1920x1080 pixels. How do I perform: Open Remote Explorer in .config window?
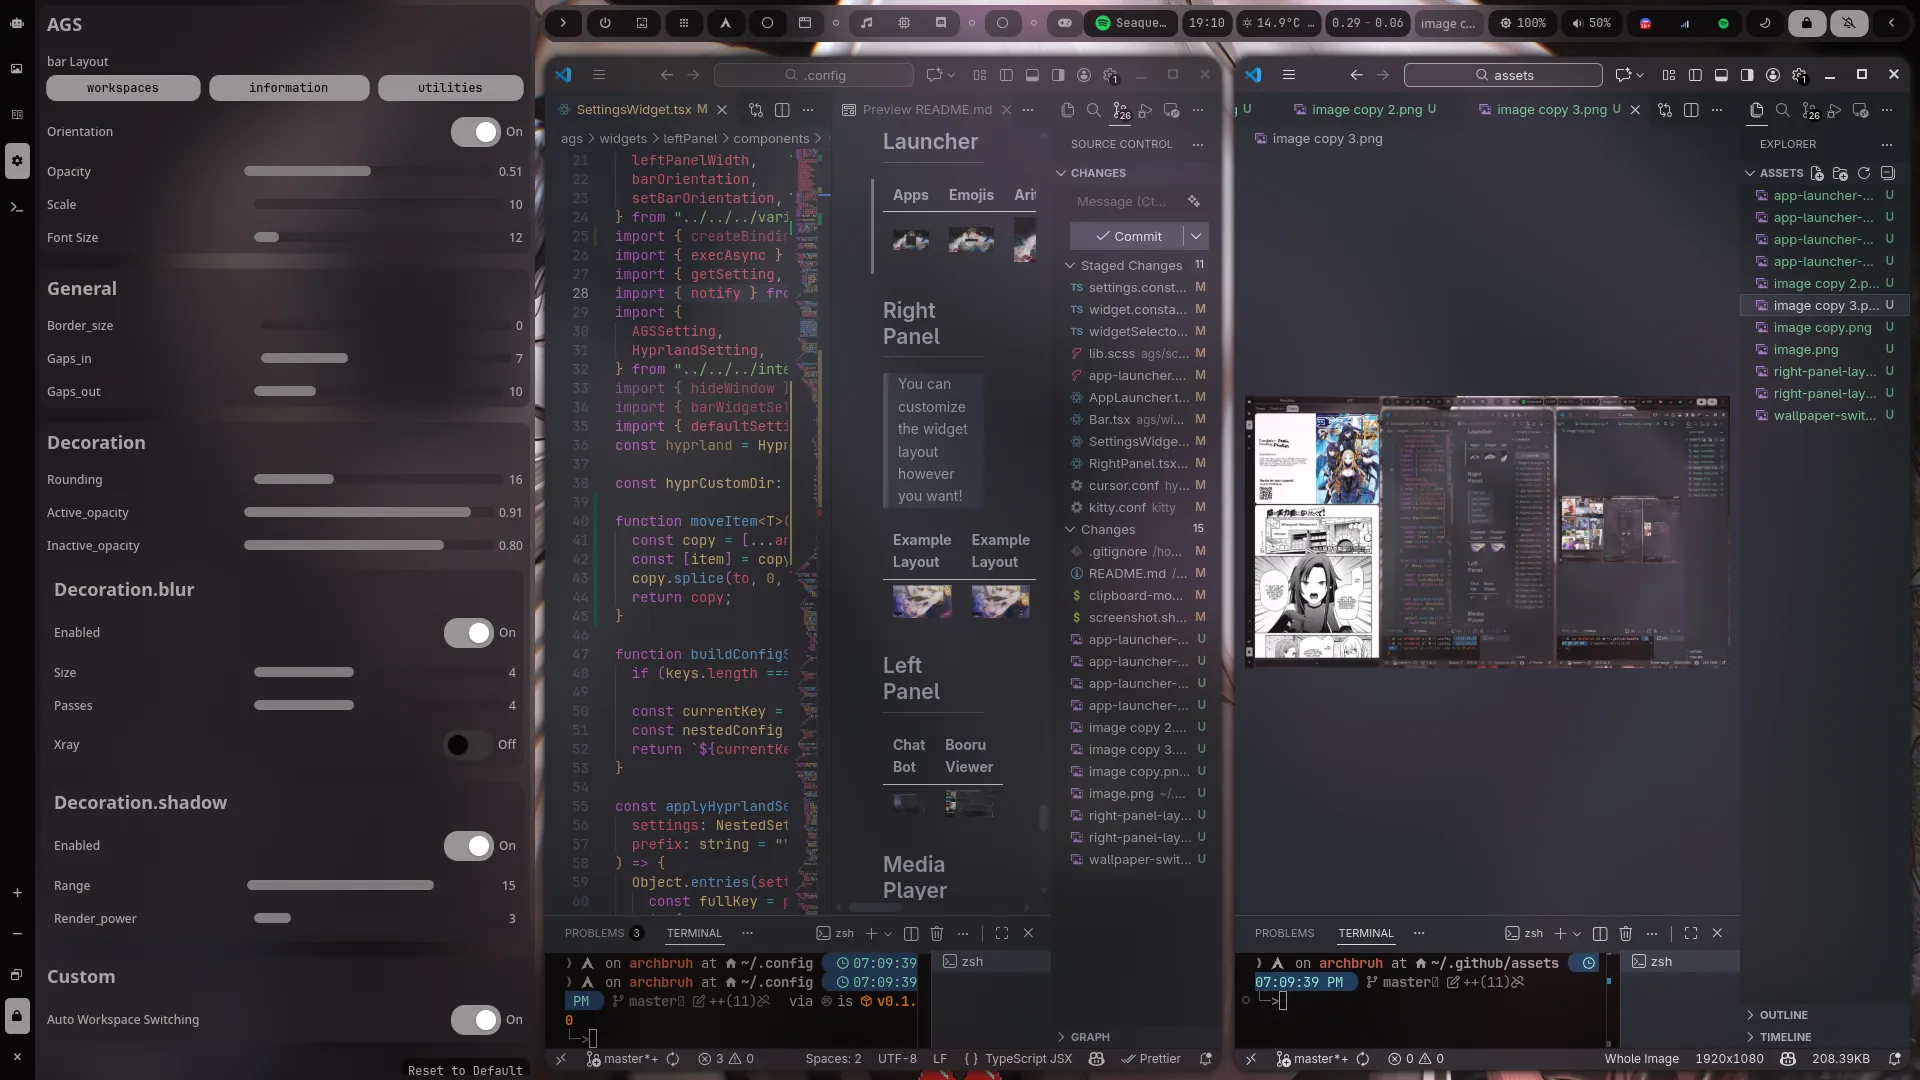pyautogui.click(x=1172, y=110)
